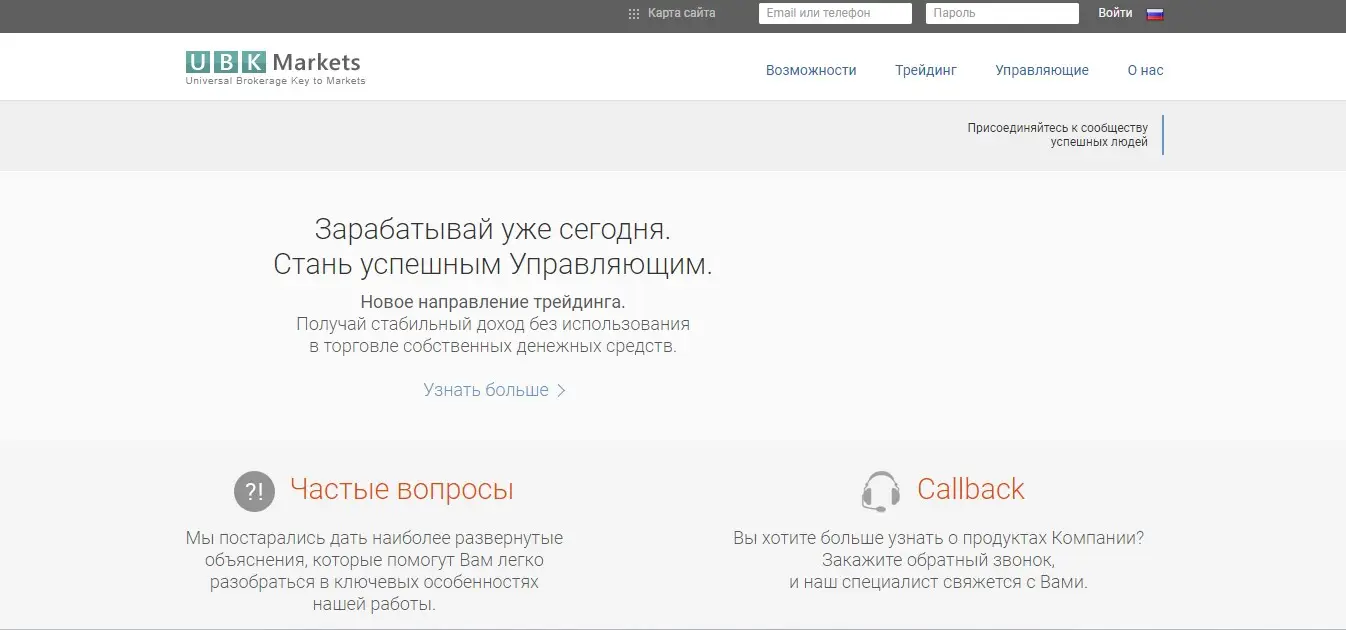This screenshot has width=1346, height=630.
Task: Open the О нас menu
Action: click(x=1145, y=70)
